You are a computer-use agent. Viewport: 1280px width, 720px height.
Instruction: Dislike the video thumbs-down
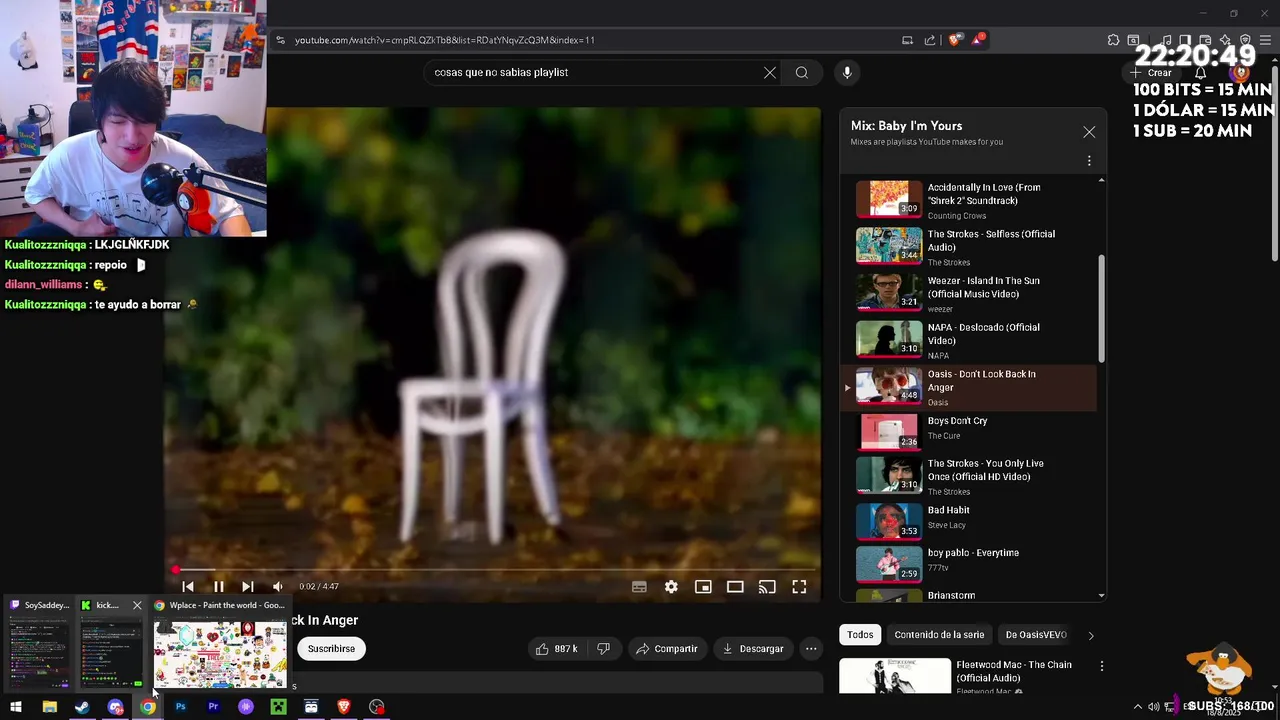[603, 649]
